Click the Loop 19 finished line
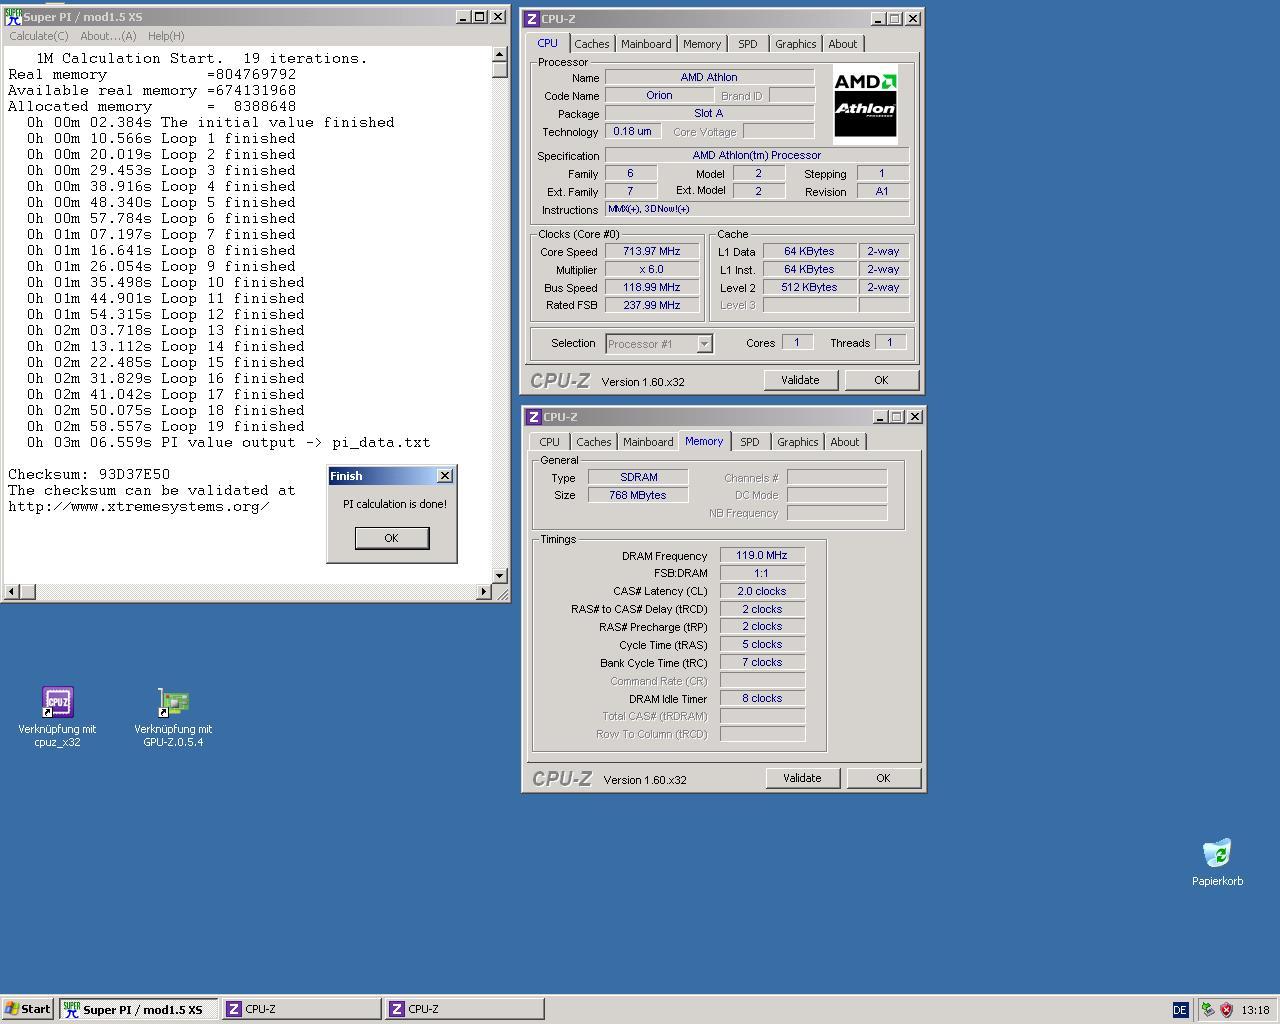This screenshot has height=1024, width=1280. 165,426
